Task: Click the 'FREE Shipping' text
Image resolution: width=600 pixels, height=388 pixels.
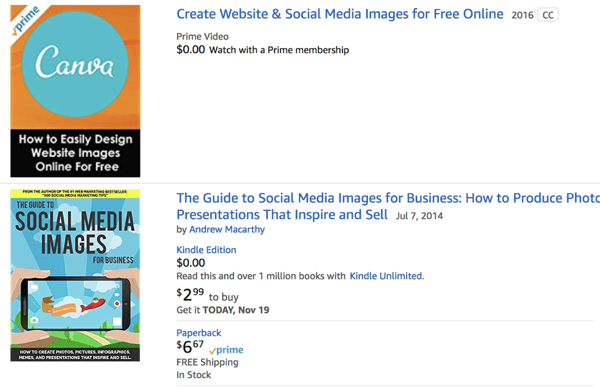Action: [x=207, y=362]
